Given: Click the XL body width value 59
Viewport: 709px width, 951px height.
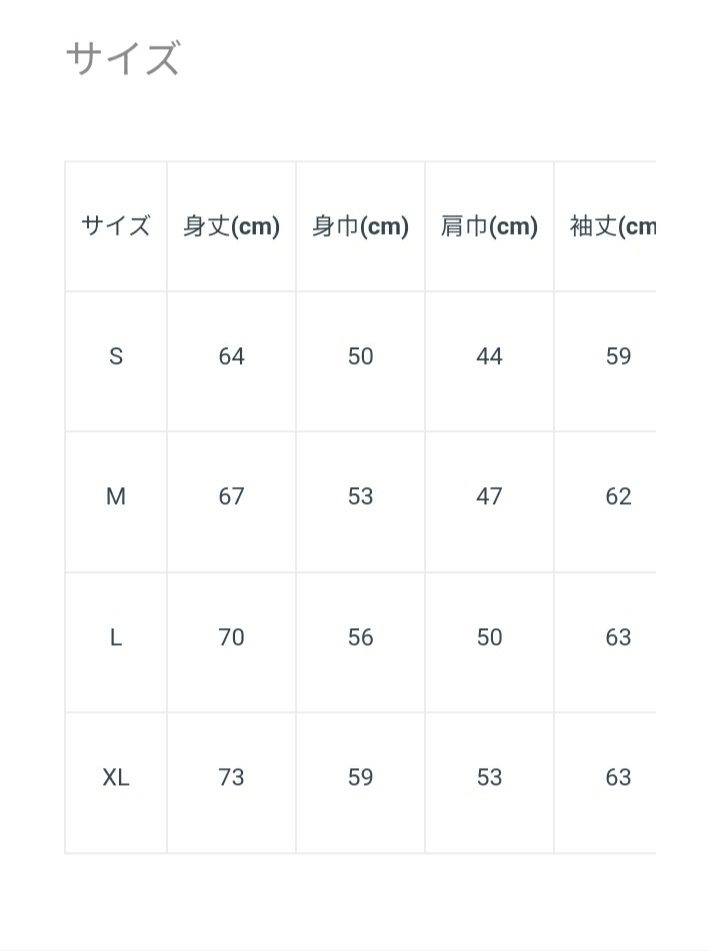Looking at the screenshot, I should click(360, 777).
